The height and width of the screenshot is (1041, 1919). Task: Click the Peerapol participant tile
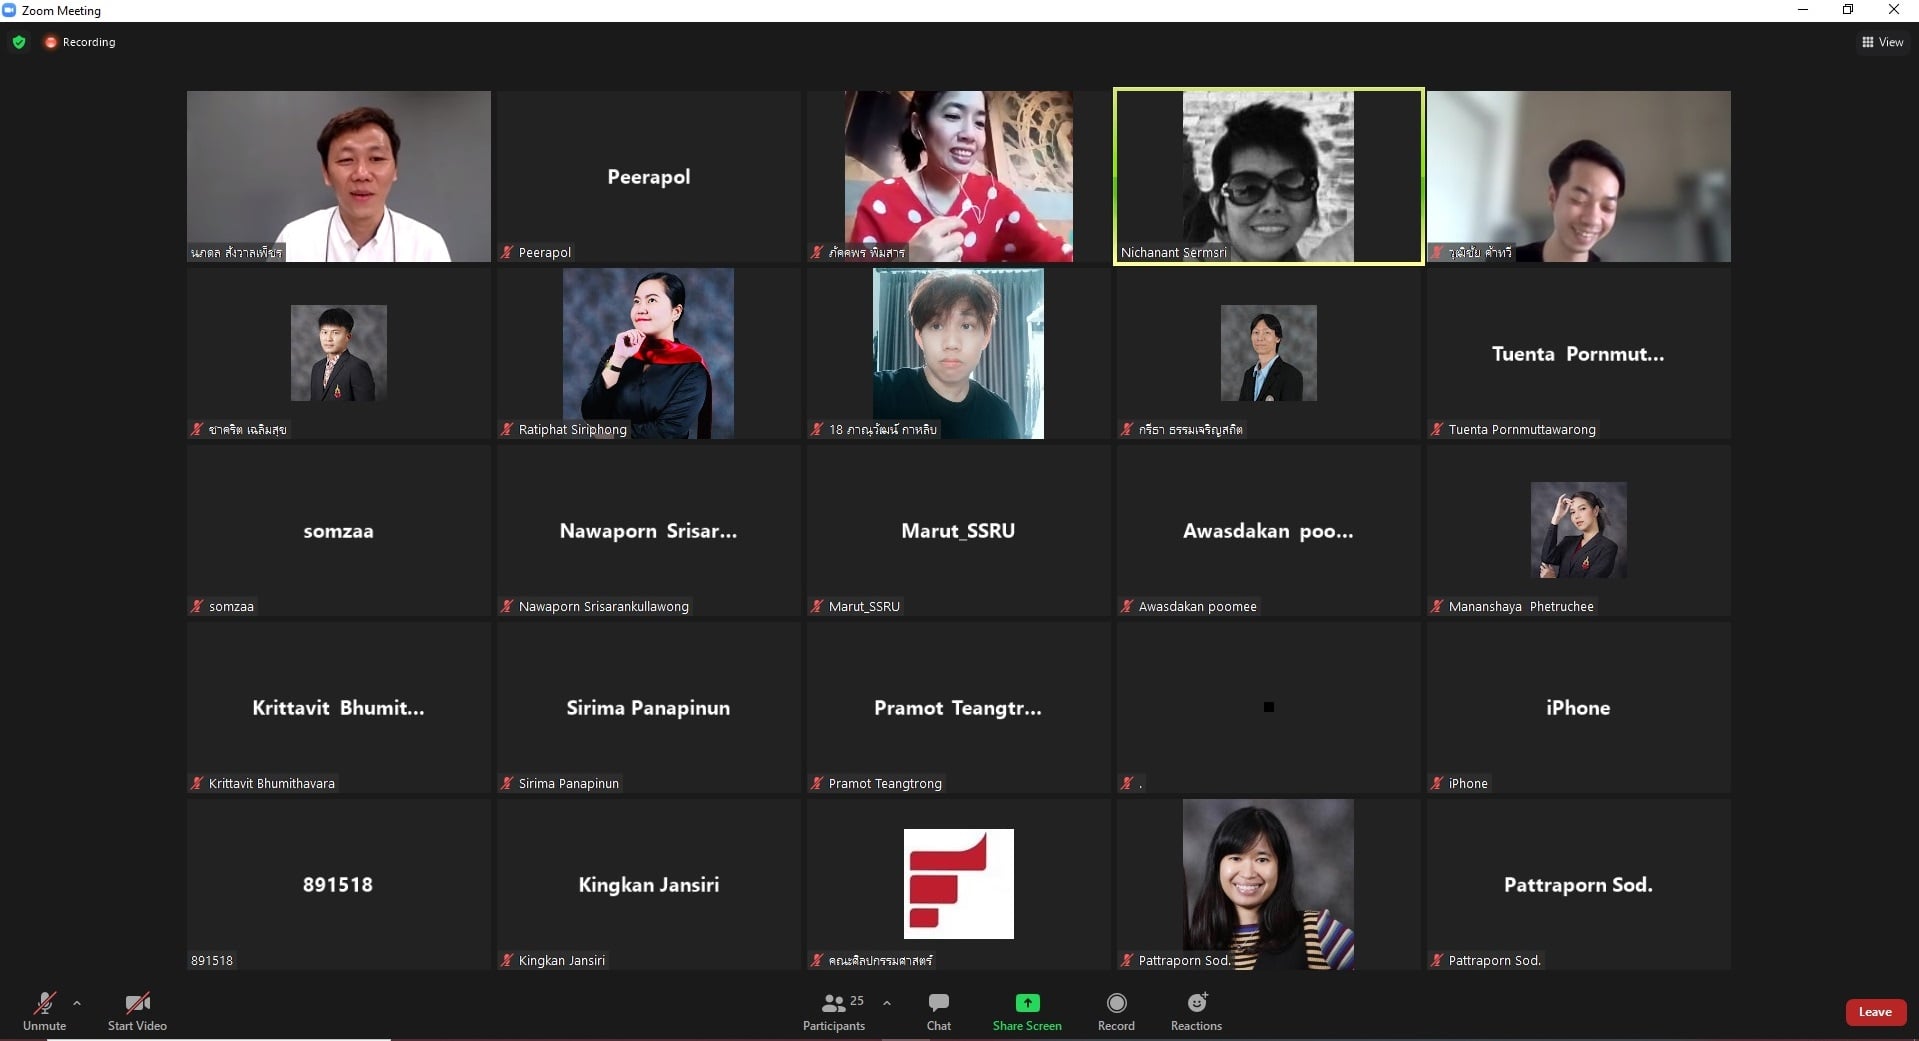pyautogui.click(x=648, y=176)
